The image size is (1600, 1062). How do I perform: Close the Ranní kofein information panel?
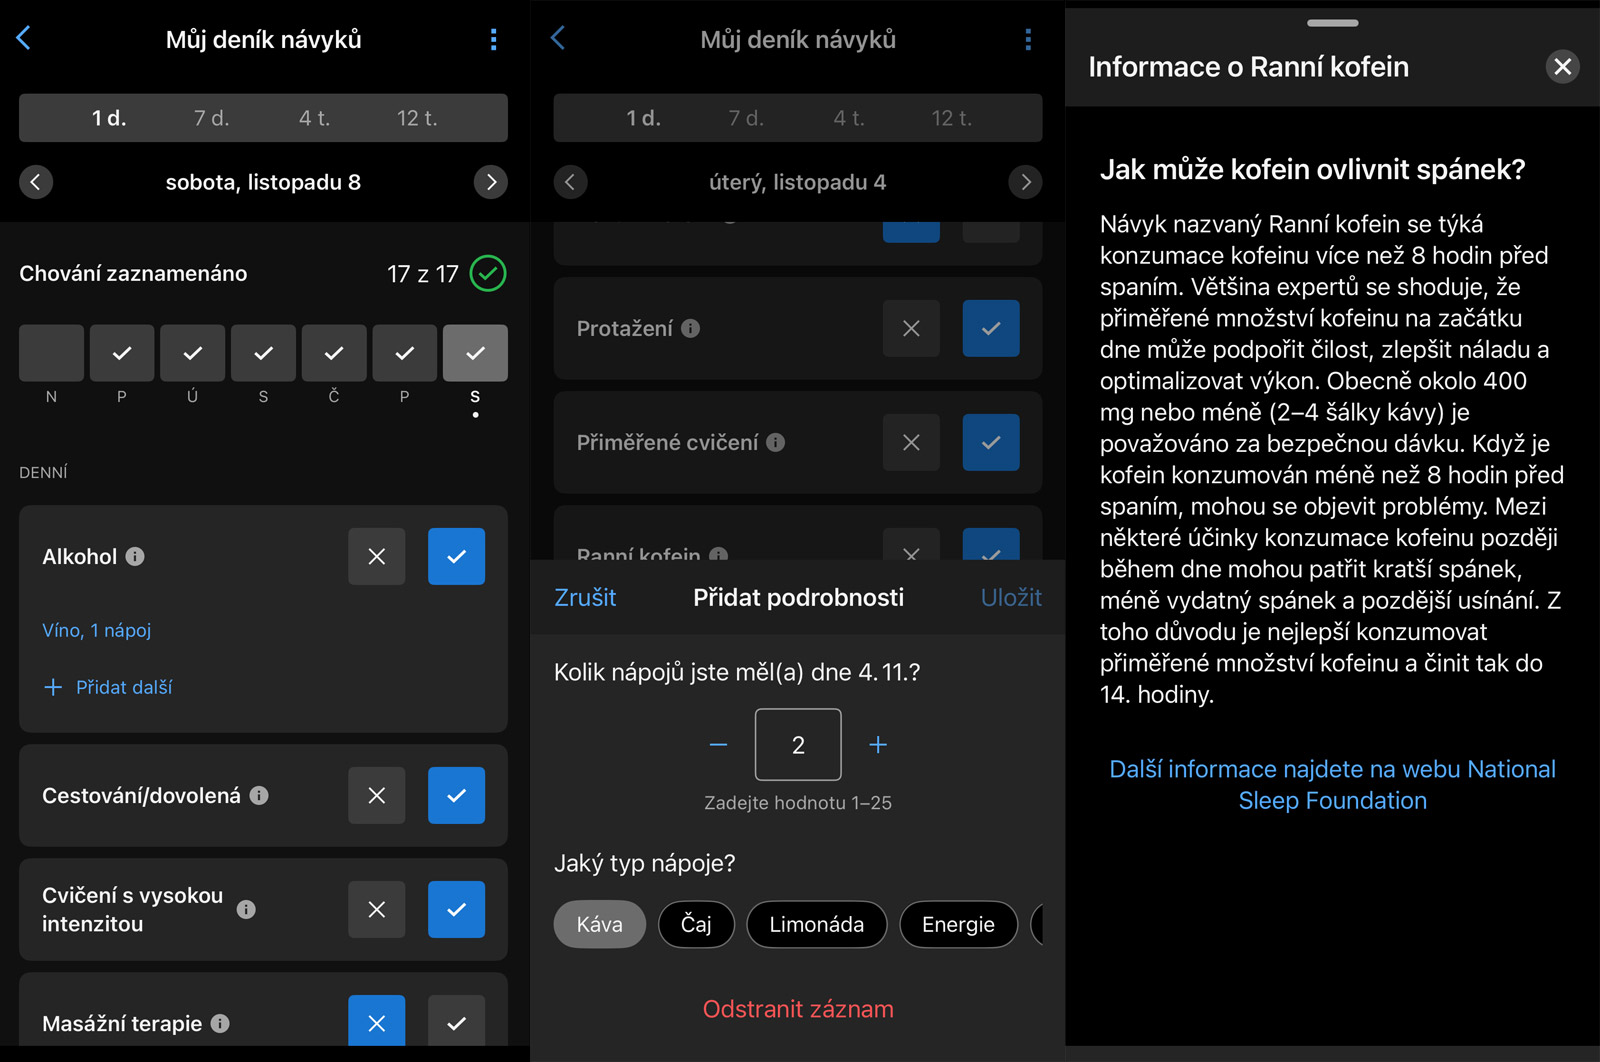(x=1562, y=67)
